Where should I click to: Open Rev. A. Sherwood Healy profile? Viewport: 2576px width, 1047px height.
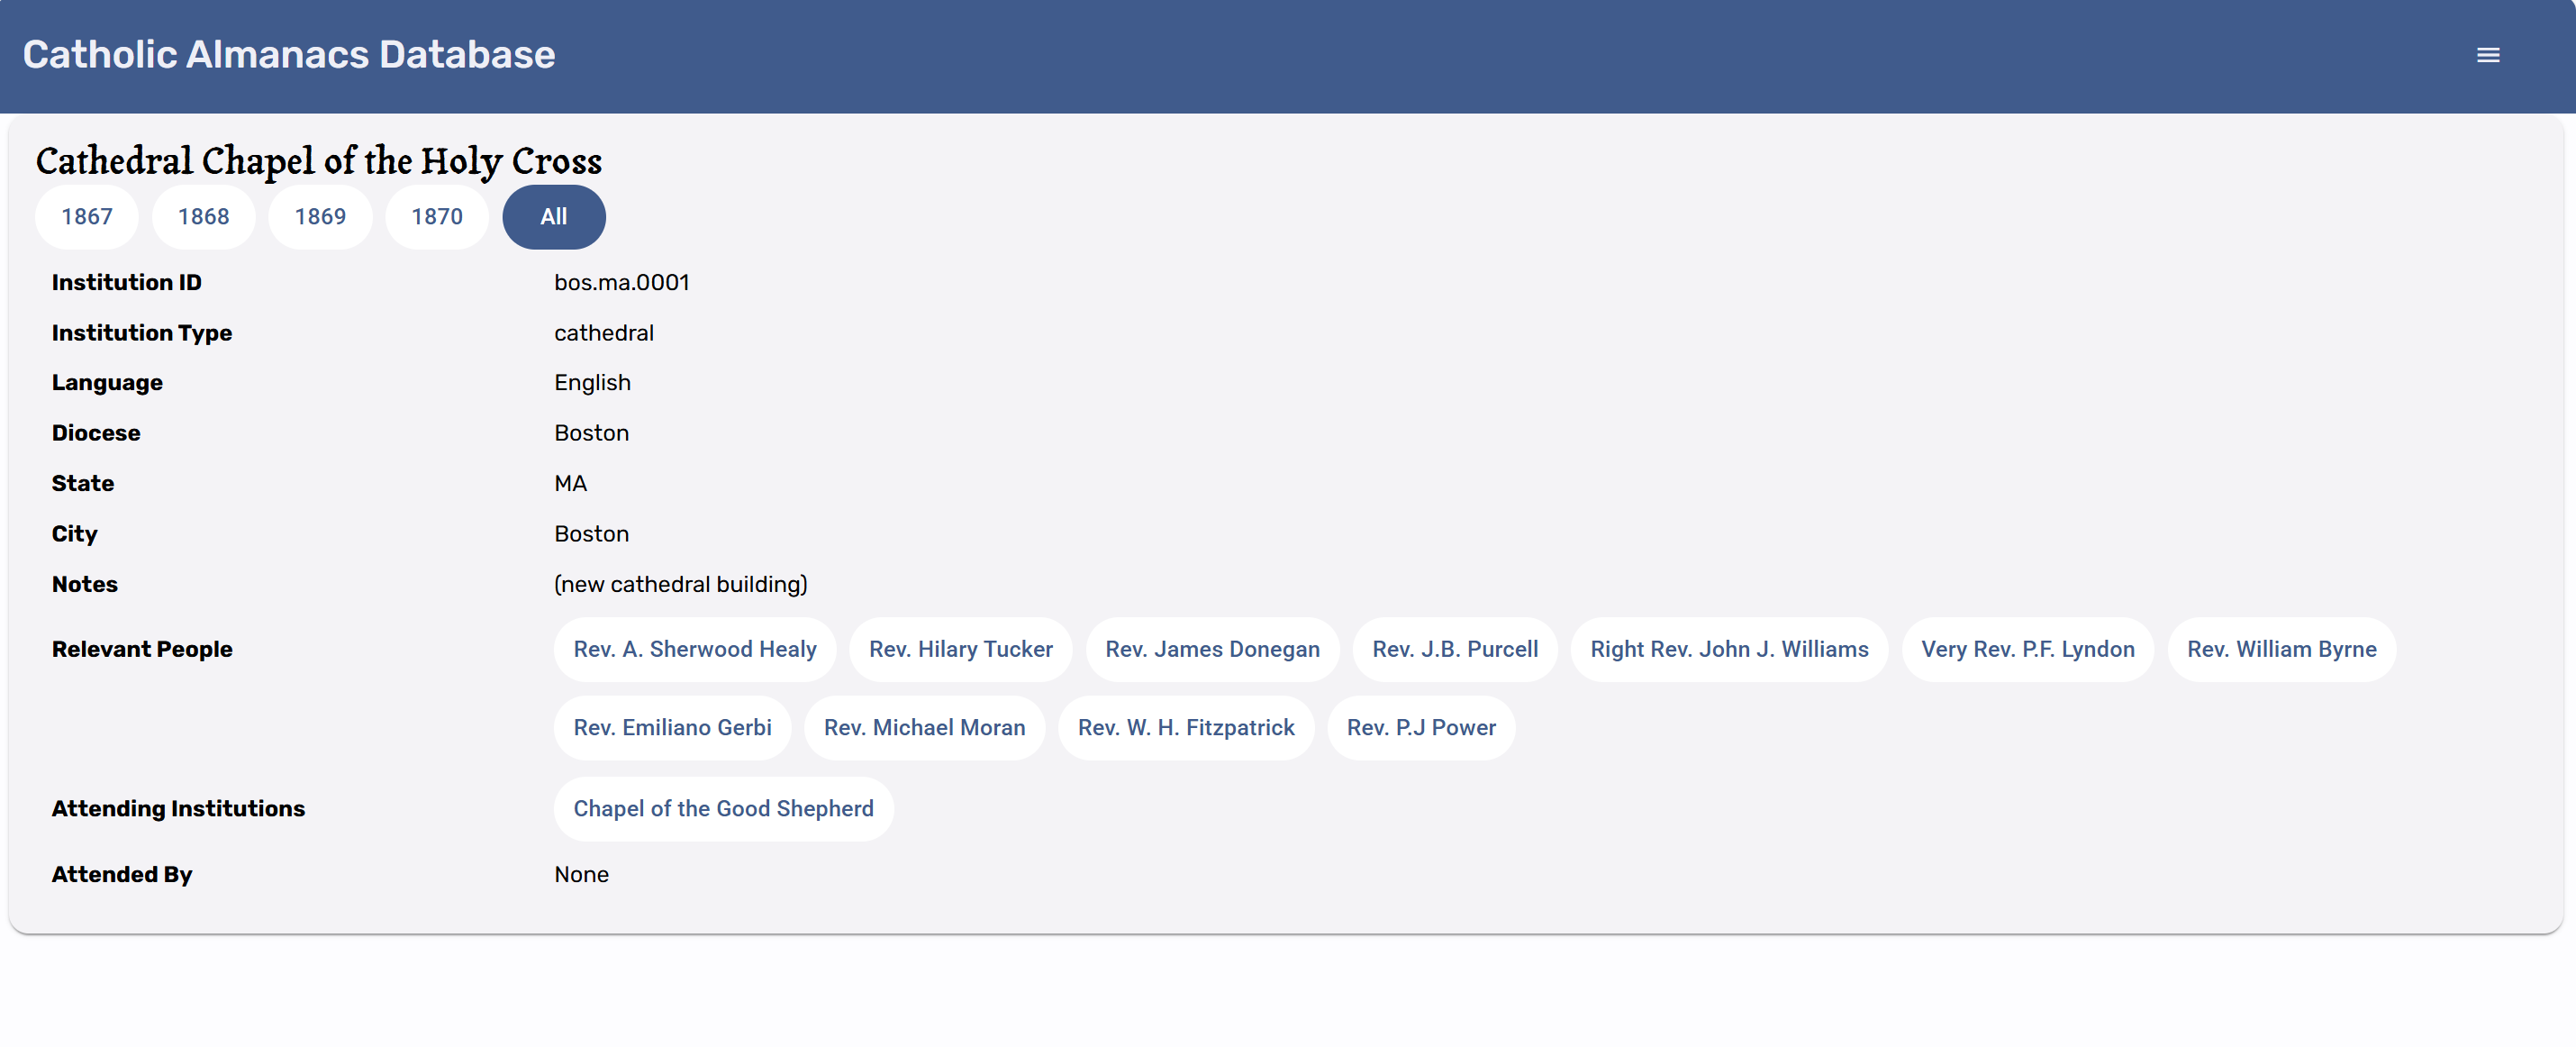pyautogui.click(x=695, y=650)
